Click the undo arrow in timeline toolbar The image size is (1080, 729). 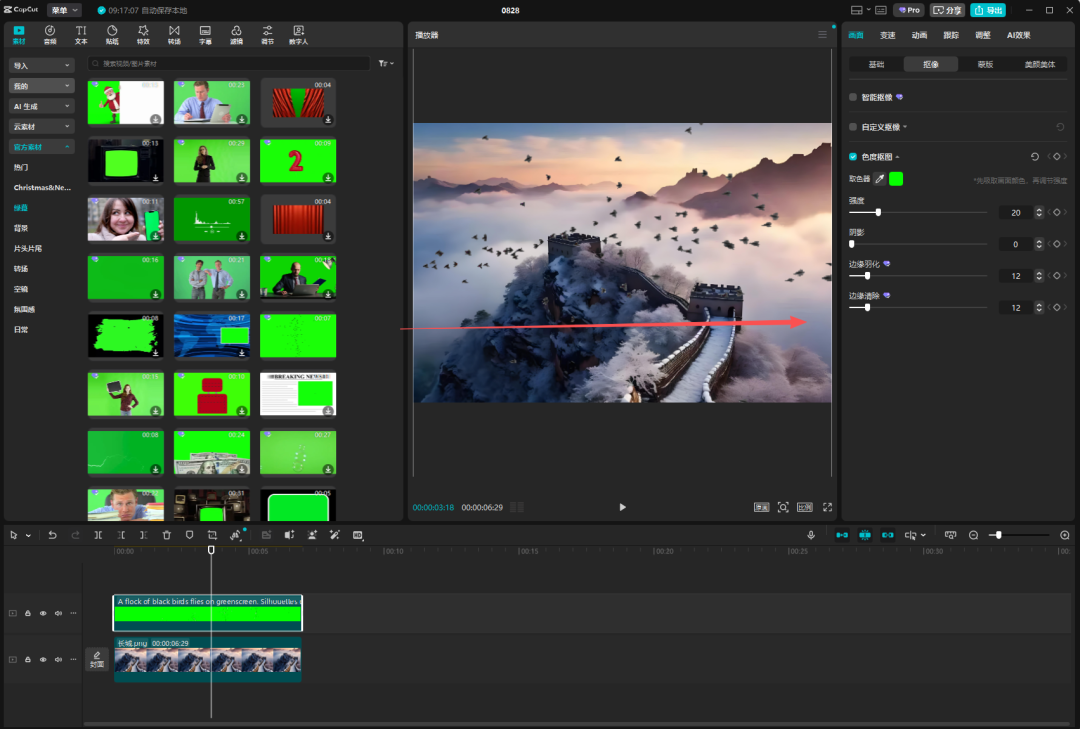tap(52, 536)
